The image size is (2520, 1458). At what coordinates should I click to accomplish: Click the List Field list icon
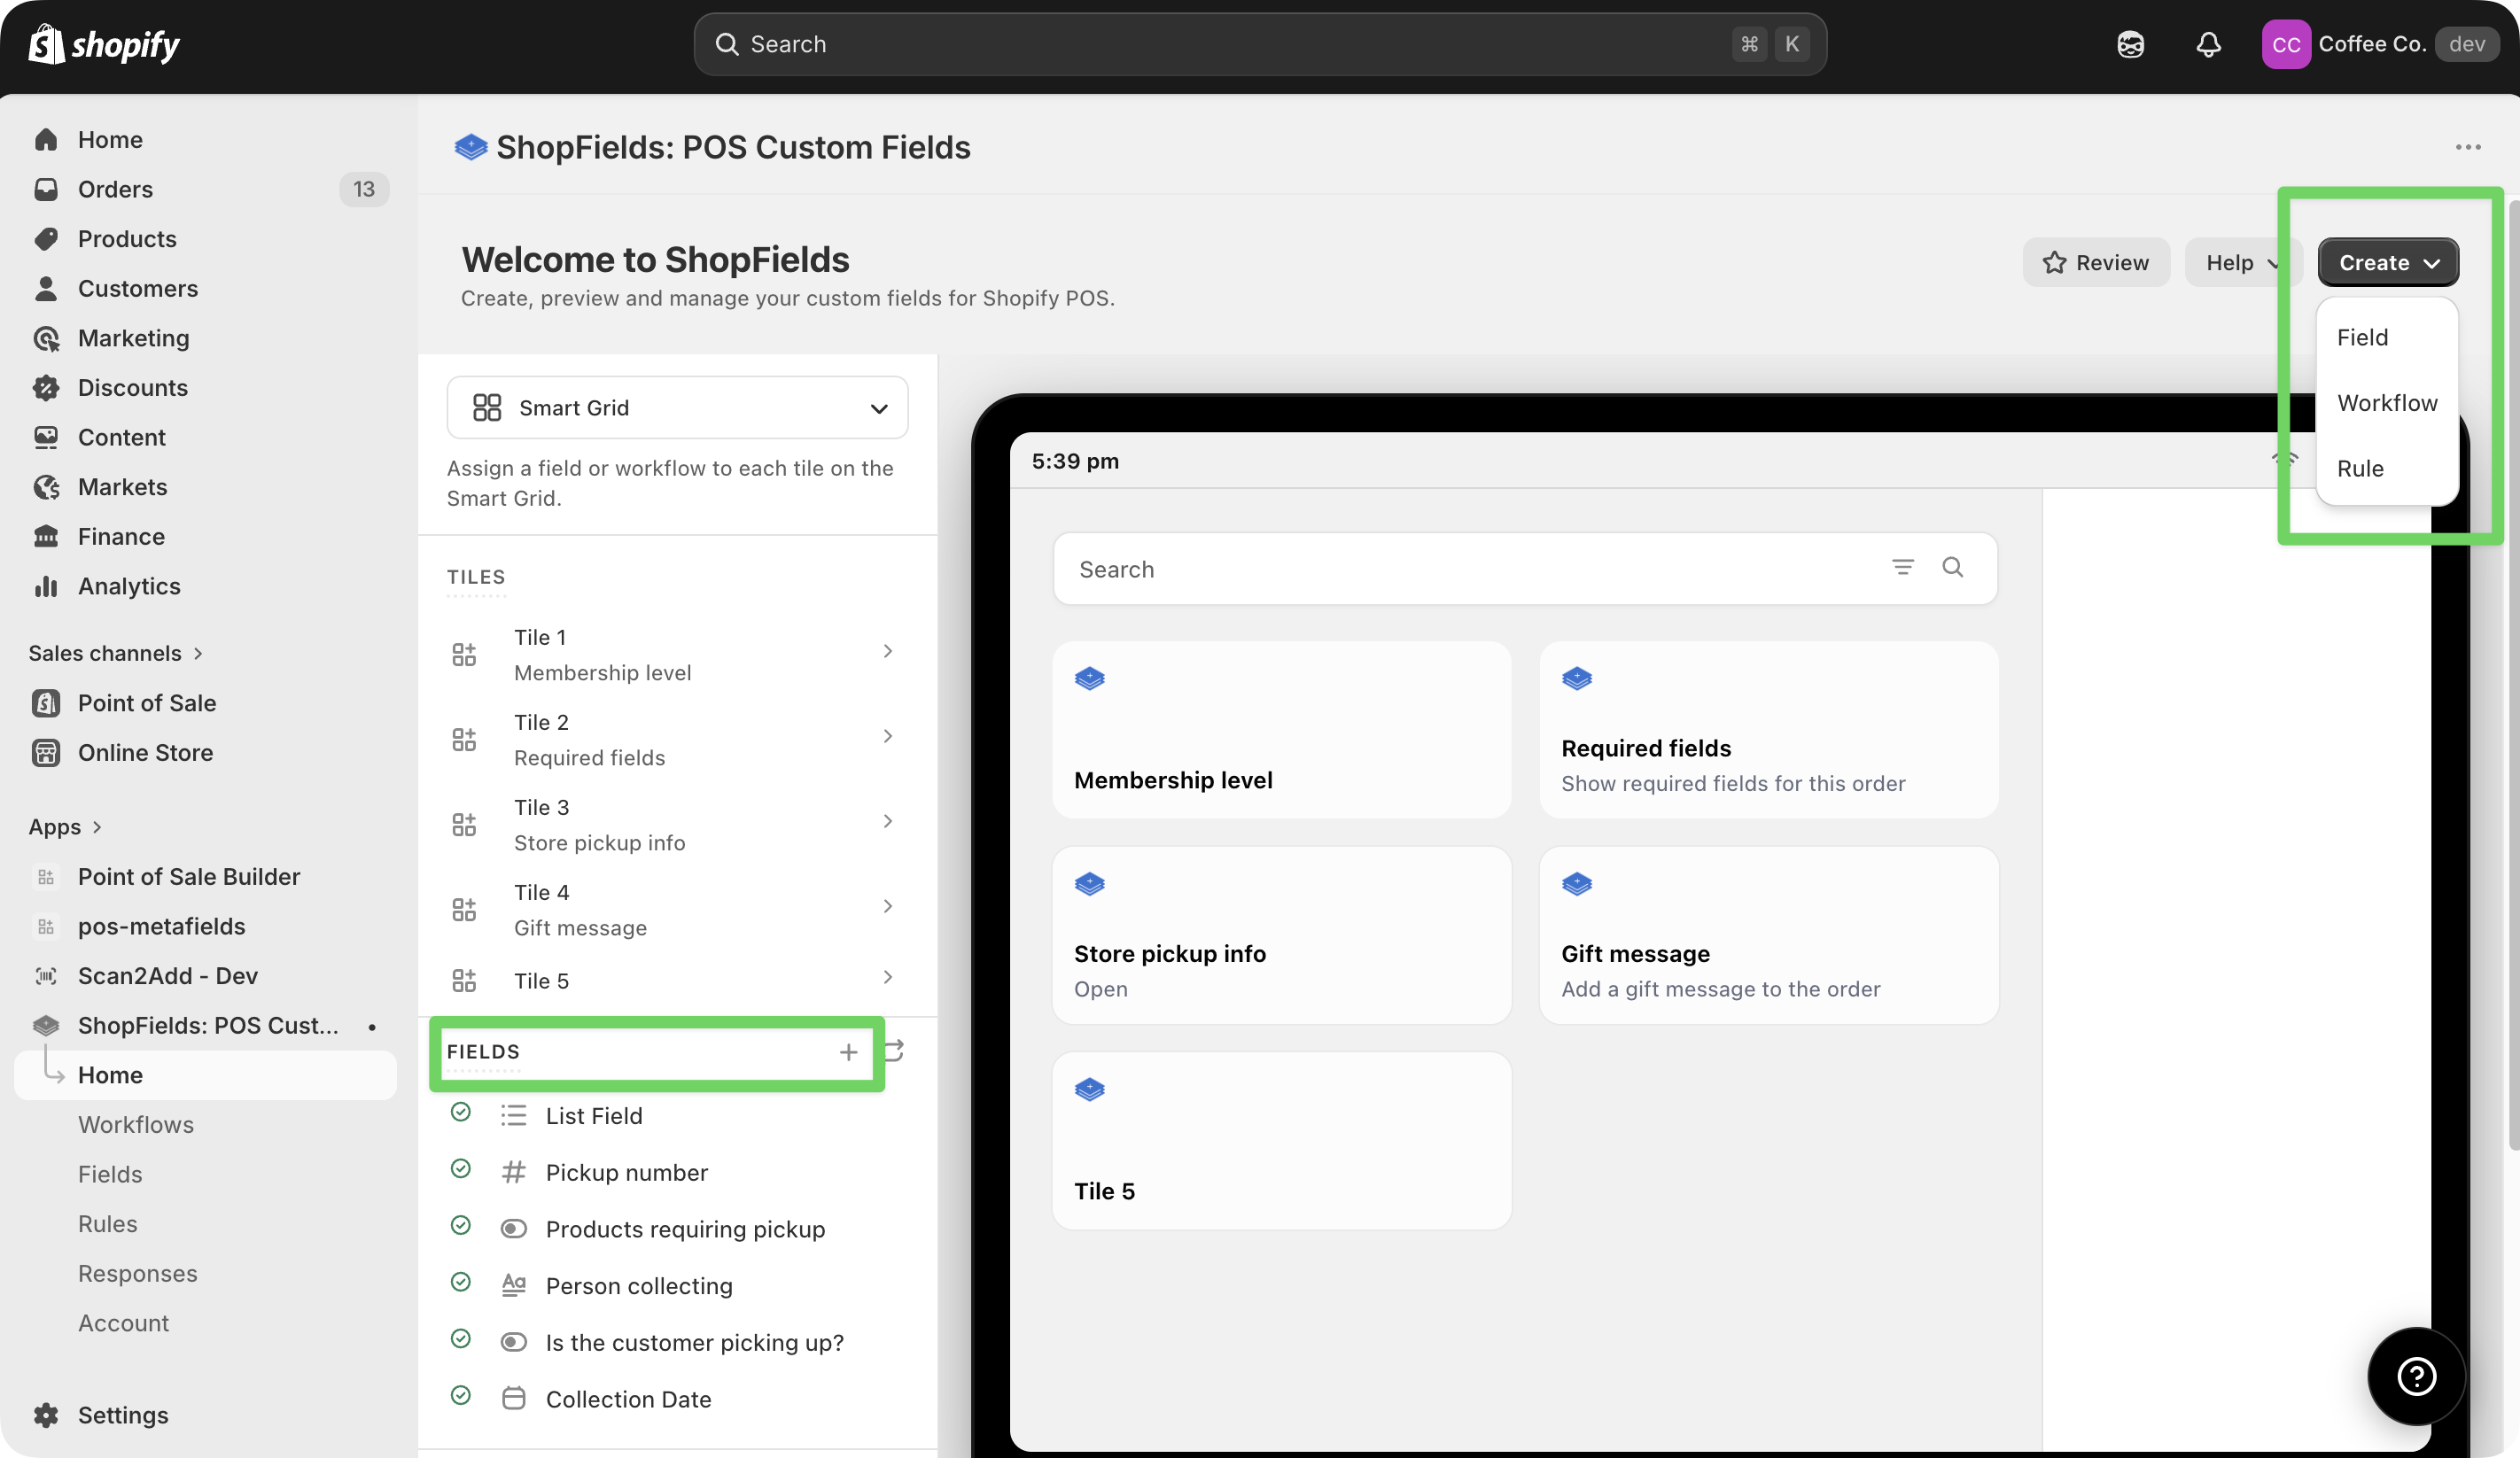tap(514, 1116)
